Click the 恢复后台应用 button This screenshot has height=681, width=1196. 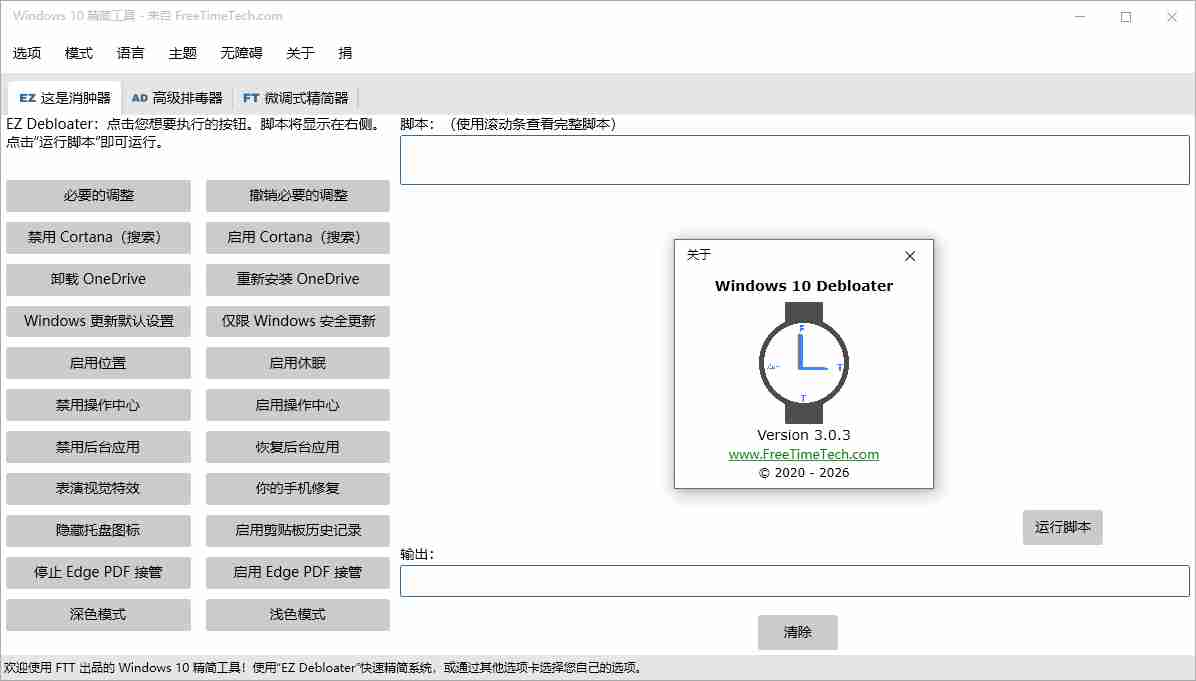pyautogui.click(x=297, y=447)
